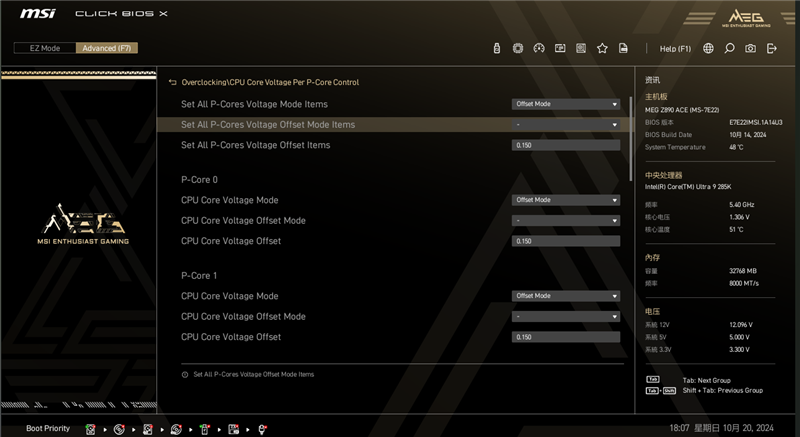The image size is (800, 437).
Task: Click the Shift + Tab: Previous Group hint
Action: tap(722, 391)
